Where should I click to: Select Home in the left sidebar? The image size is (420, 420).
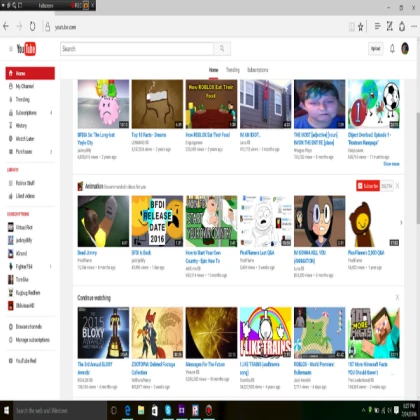click(30, 73)
